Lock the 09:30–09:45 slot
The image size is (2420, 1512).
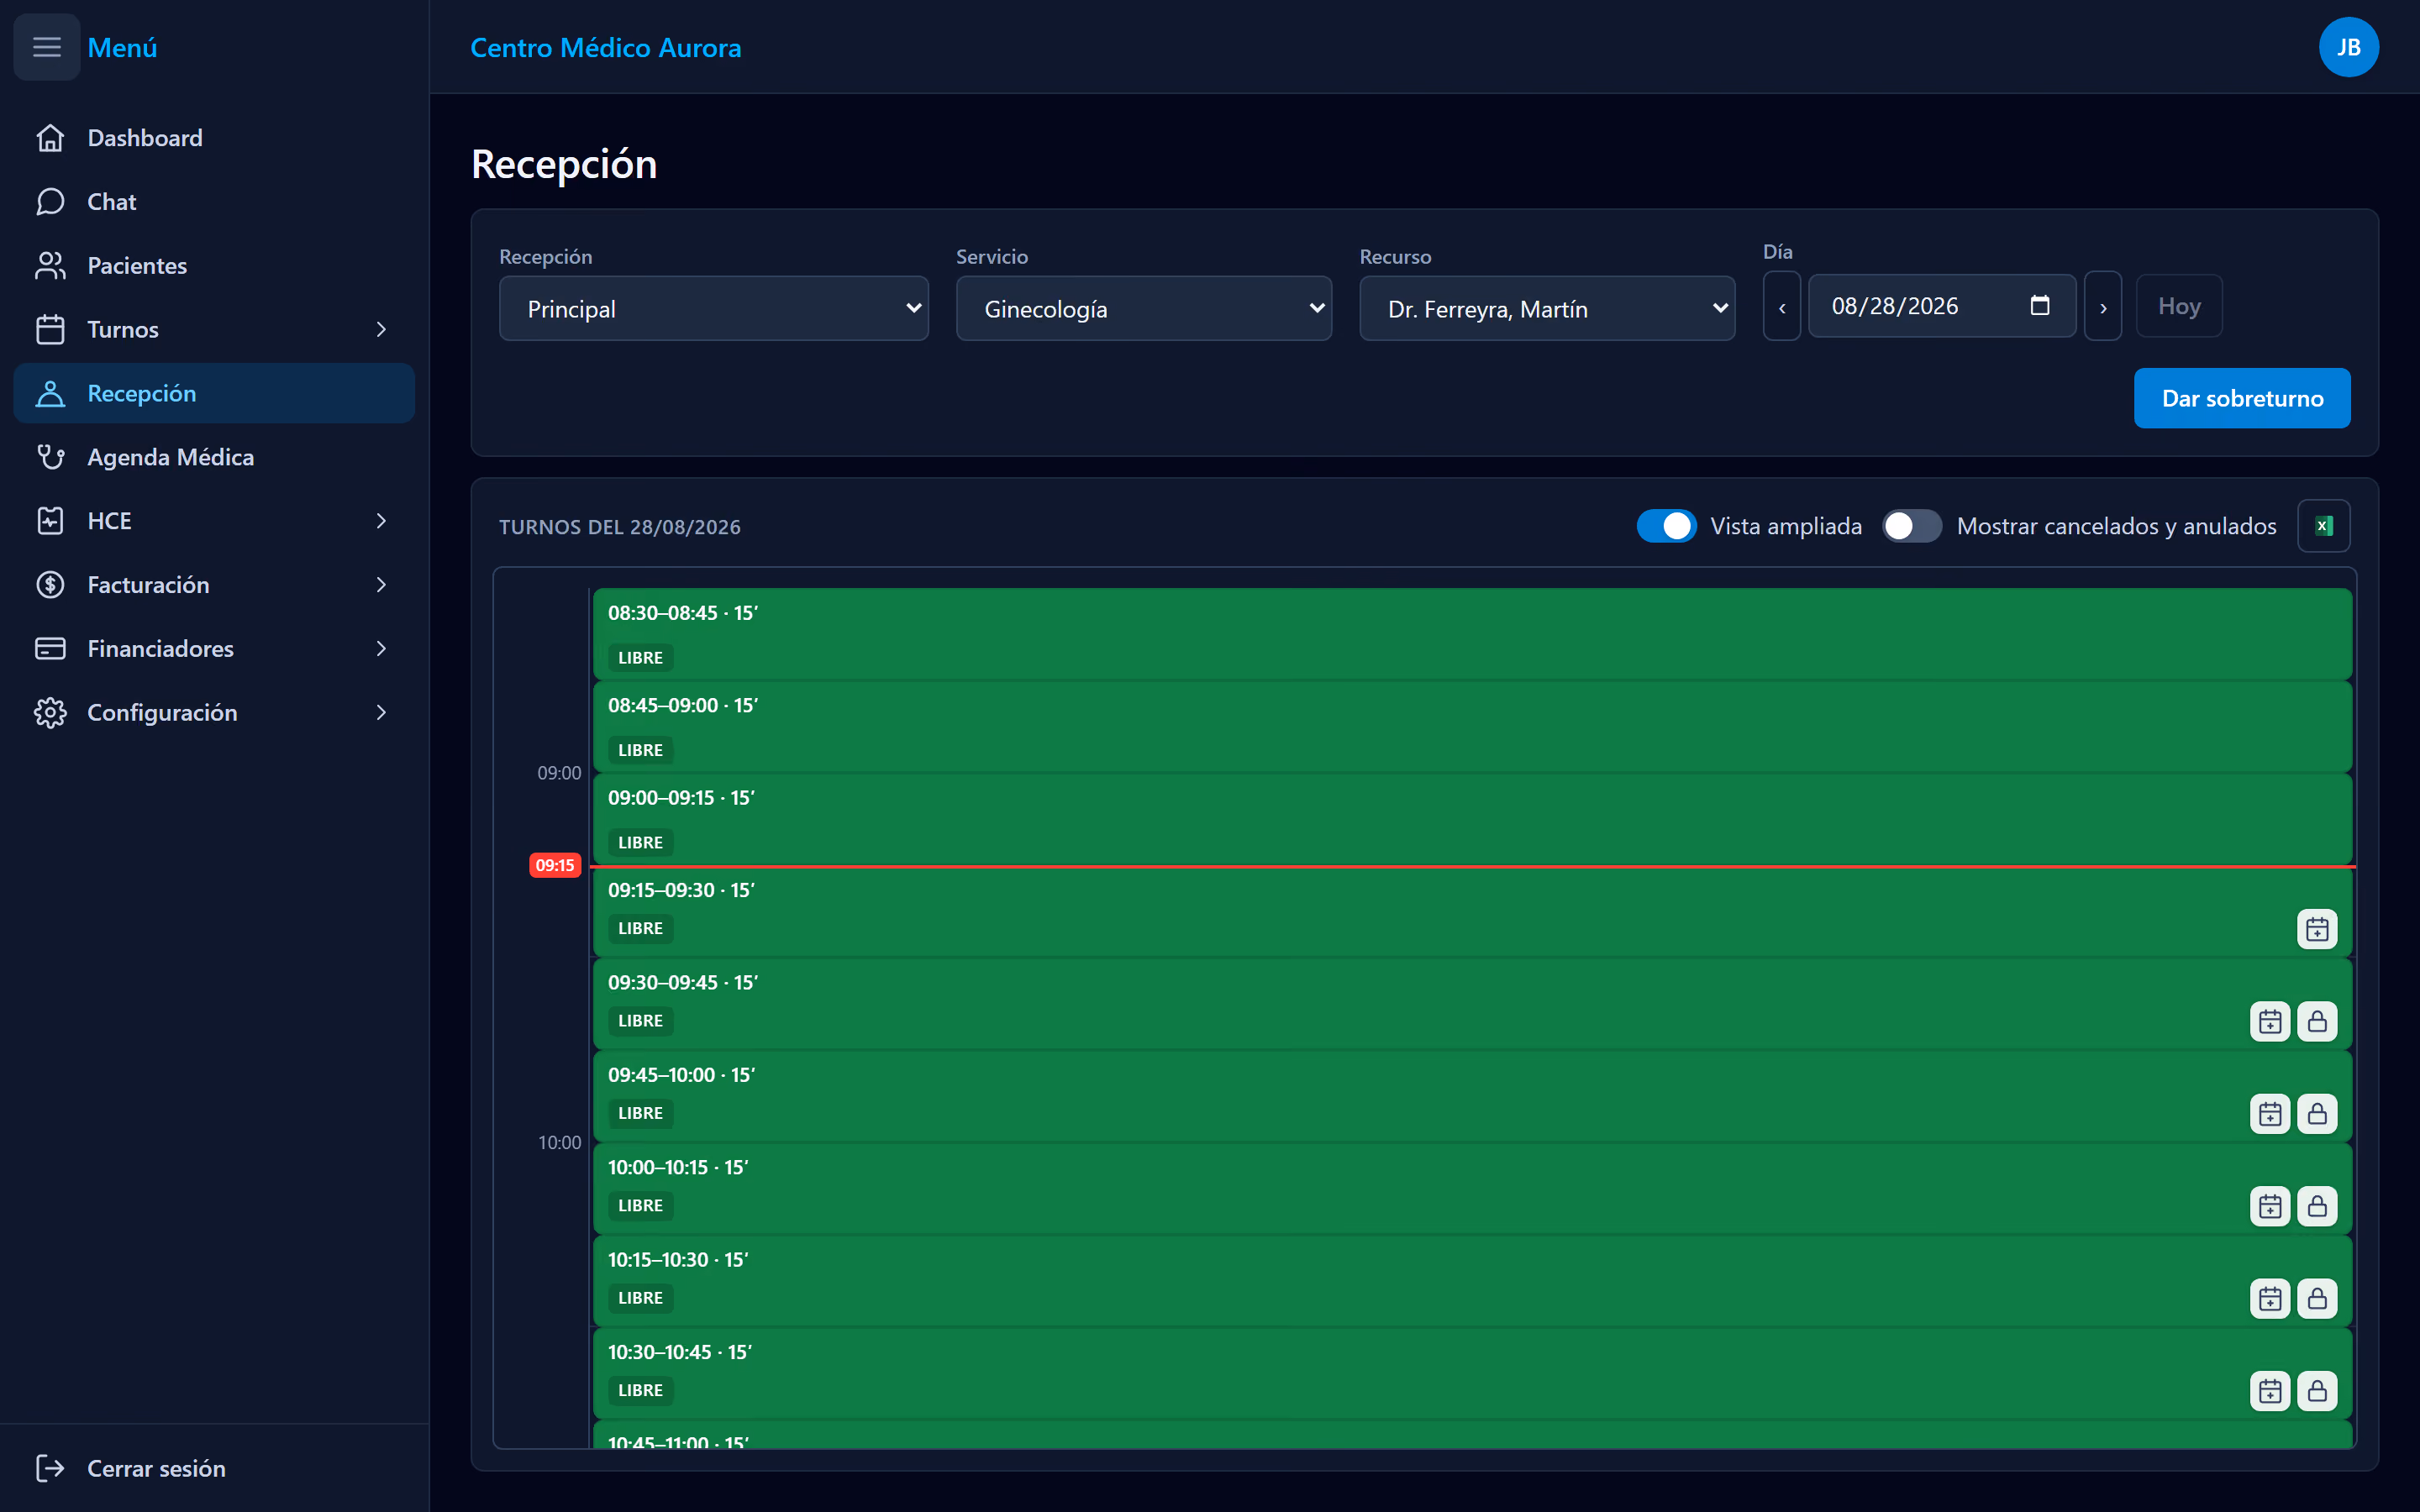click(2316, 1021)
